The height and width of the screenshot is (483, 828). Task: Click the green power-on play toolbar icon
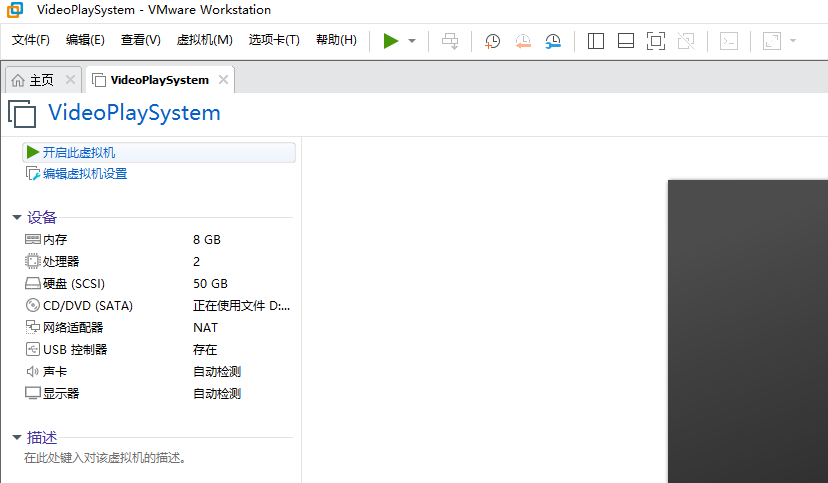click(x=391, y=41)
